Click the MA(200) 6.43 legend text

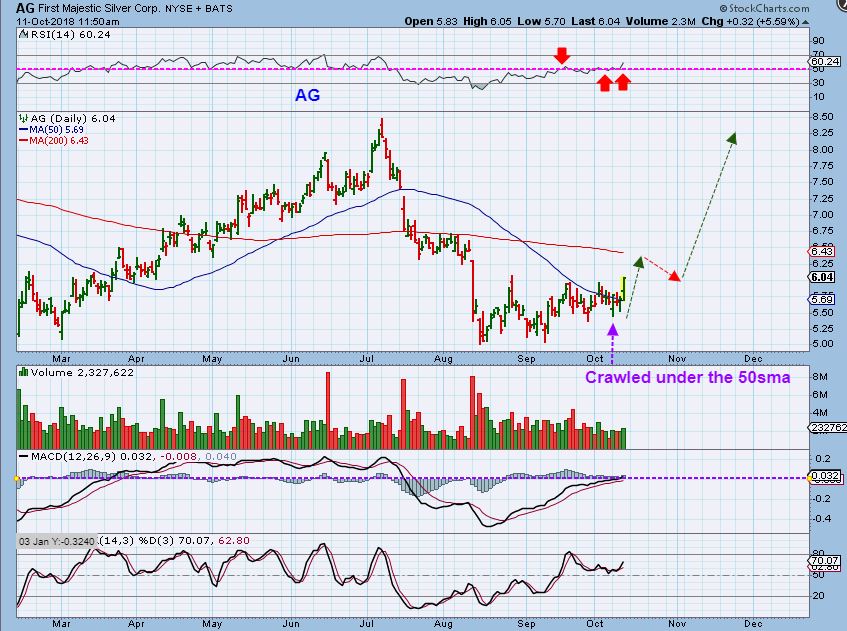point(59,140)
